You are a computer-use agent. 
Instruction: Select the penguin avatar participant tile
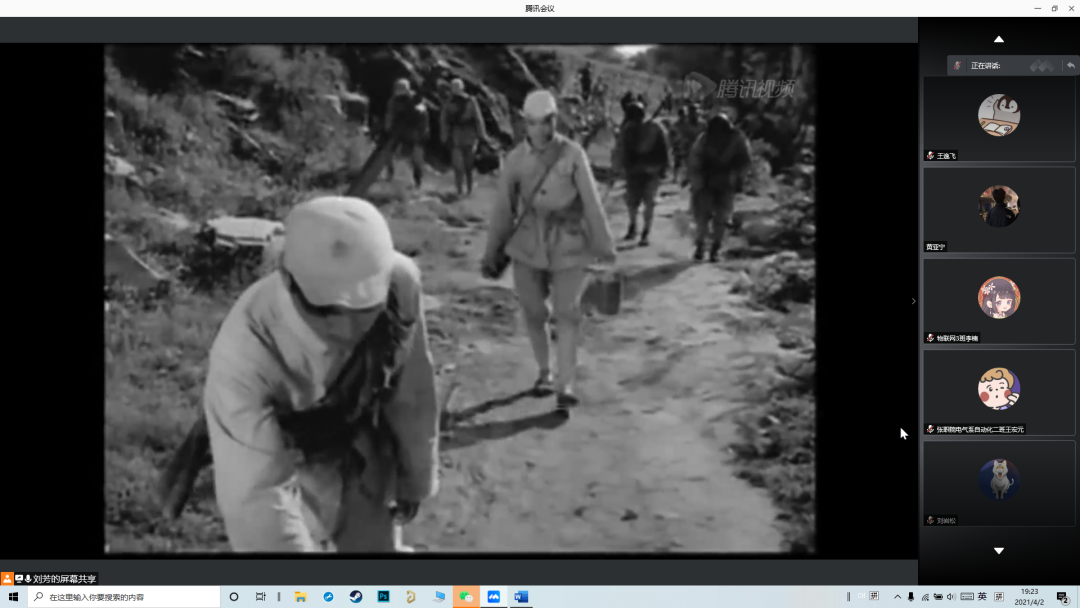click(x=999, y=119)
